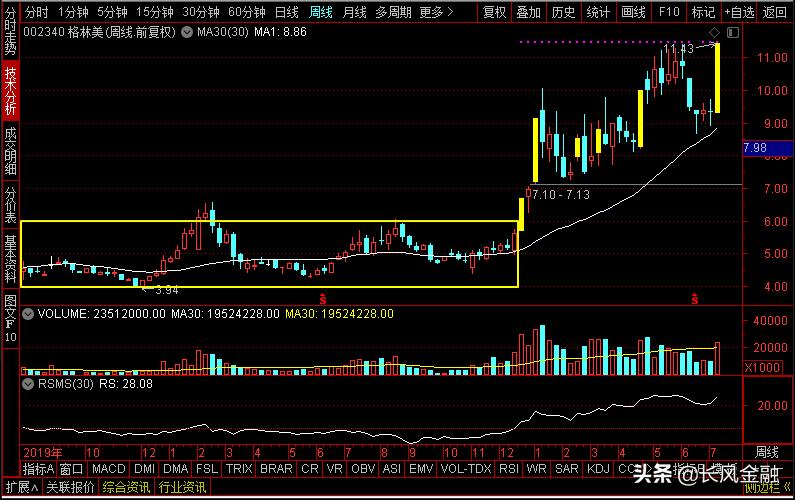Click the red S marker near July 2020

click(695, 299)
